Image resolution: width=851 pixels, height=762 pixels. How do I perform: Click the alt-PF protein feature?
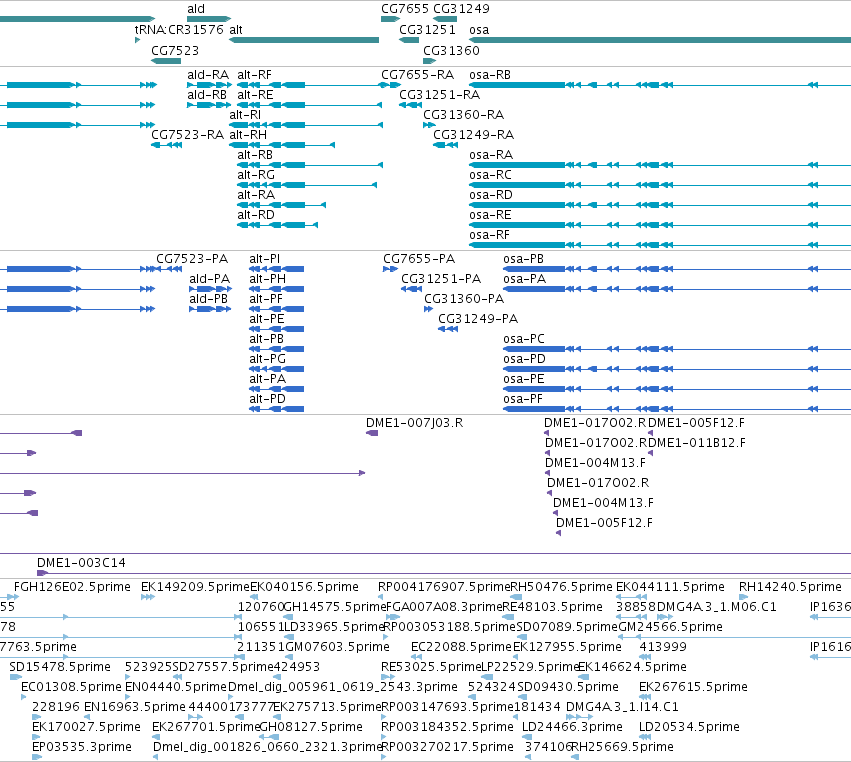point(276,309)
